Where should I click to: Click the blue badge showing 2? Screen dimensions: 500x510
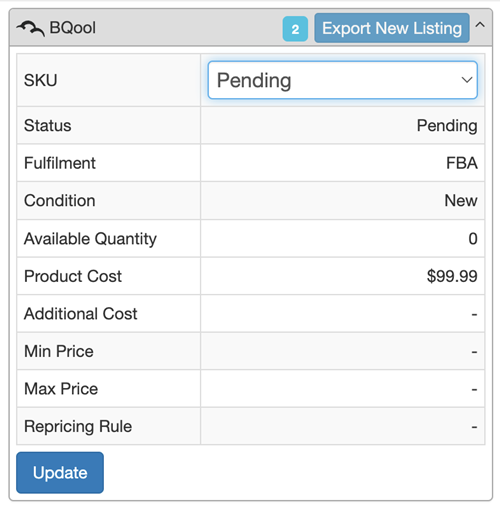click(x=295, y=29)
